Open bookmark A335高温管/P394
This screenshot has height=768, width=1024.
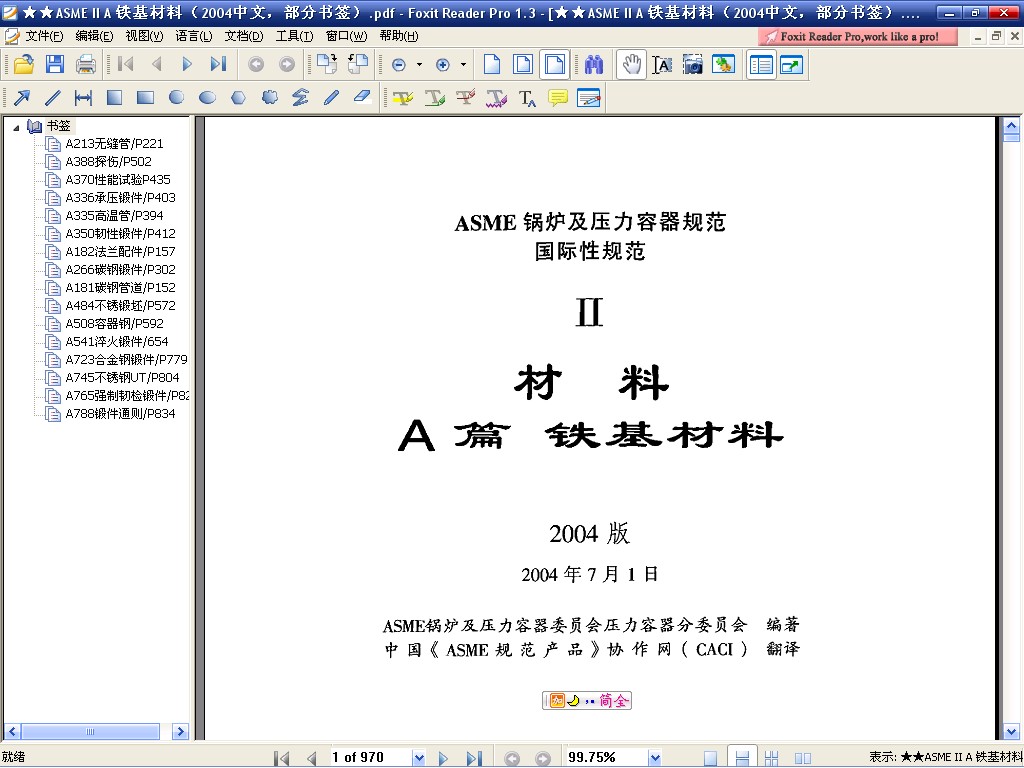[114, 216]
